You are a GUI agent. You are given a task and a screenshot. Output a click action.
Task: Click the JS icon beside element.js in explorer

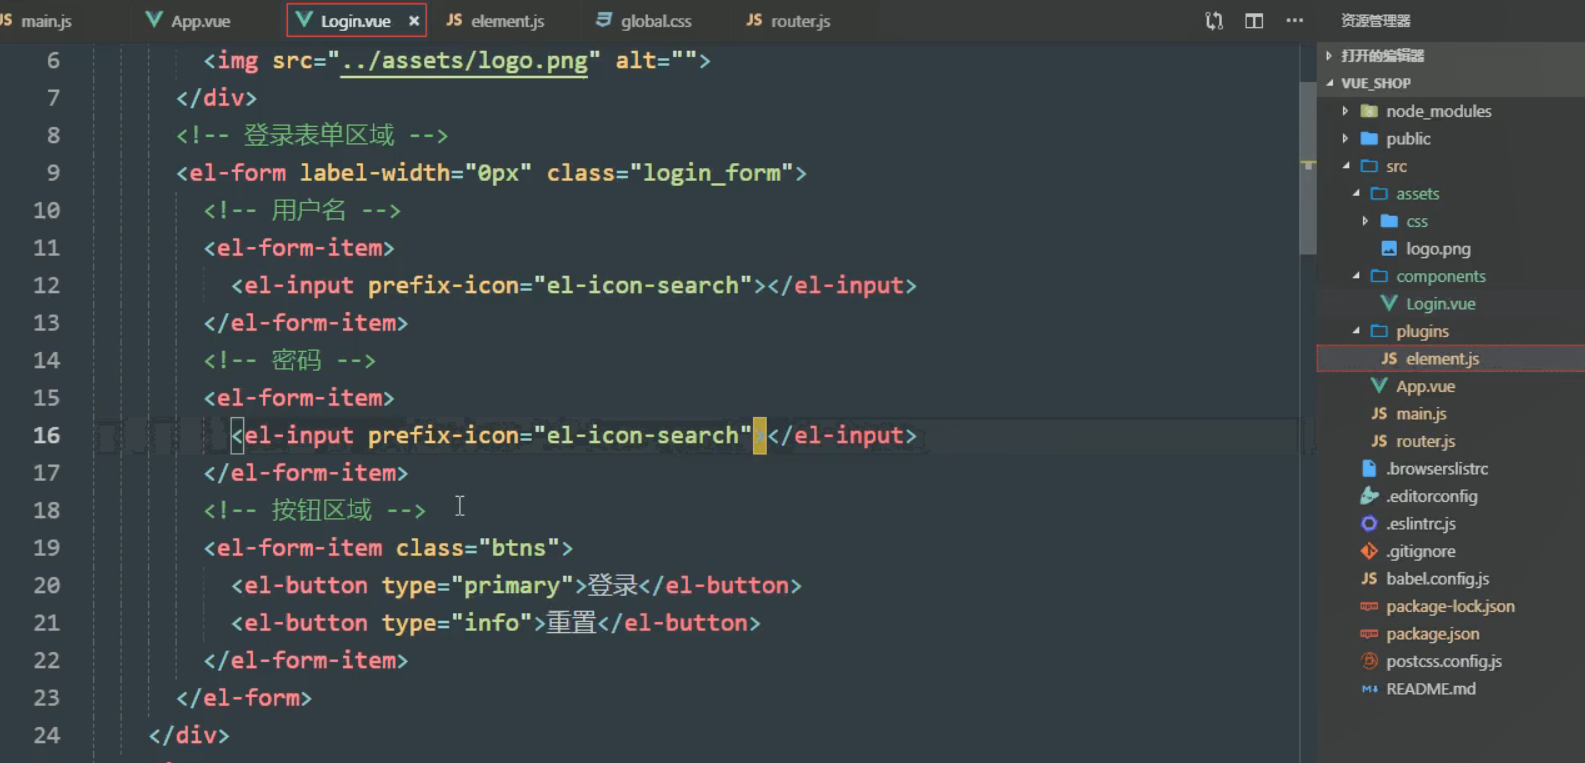pos(1389,358)
